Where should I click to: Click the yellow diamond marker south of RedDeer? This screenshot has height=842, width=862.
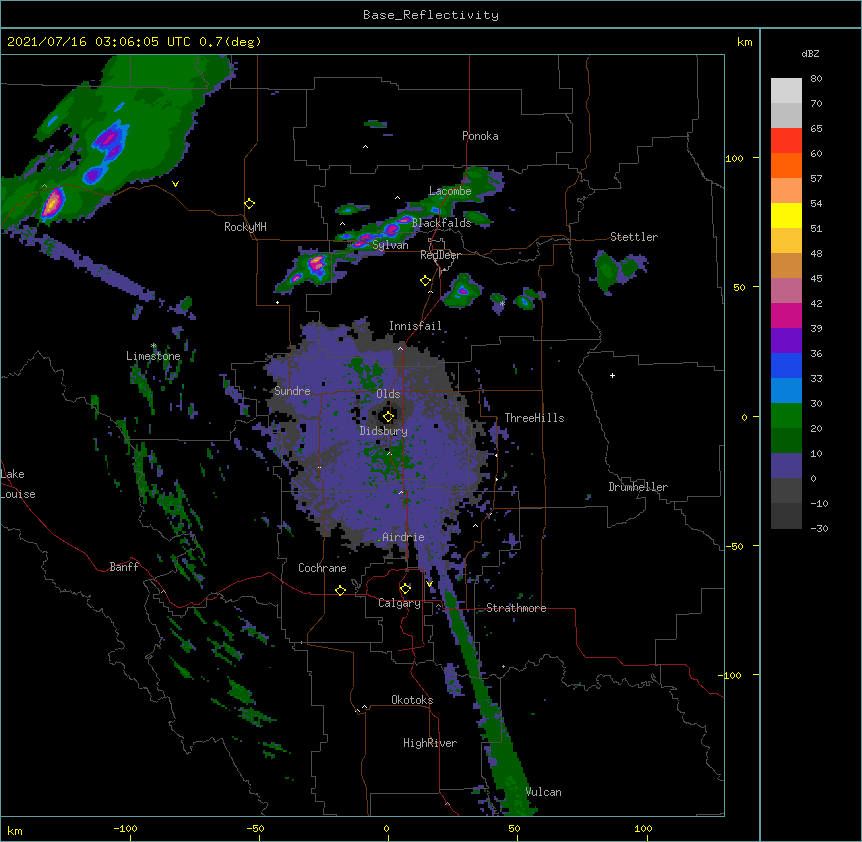[425, 281]
